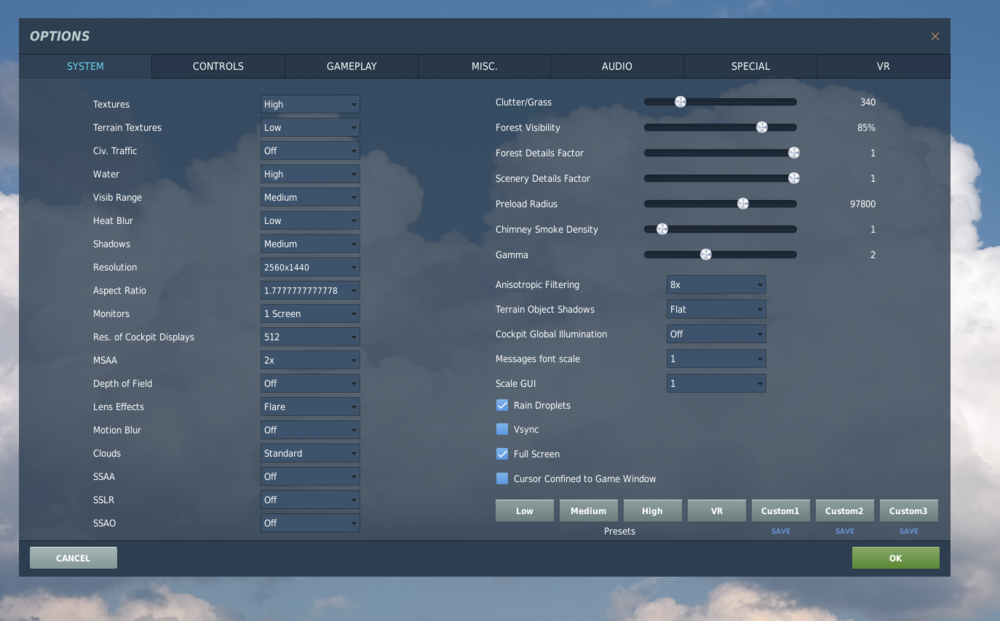Apply the High graphics preset
The width and height of the screenshot is (1000, 621).
pyautogui.click(x=652, y=510)
